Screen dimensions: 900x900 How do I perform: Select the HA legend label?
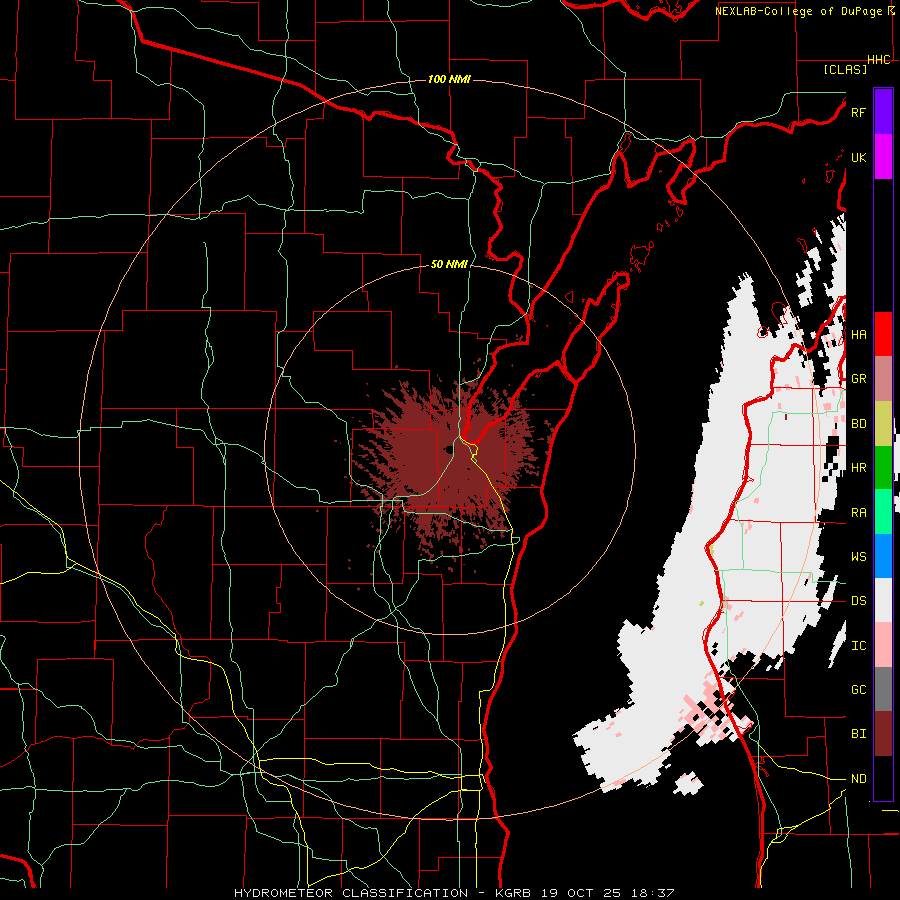coord(858,334)
